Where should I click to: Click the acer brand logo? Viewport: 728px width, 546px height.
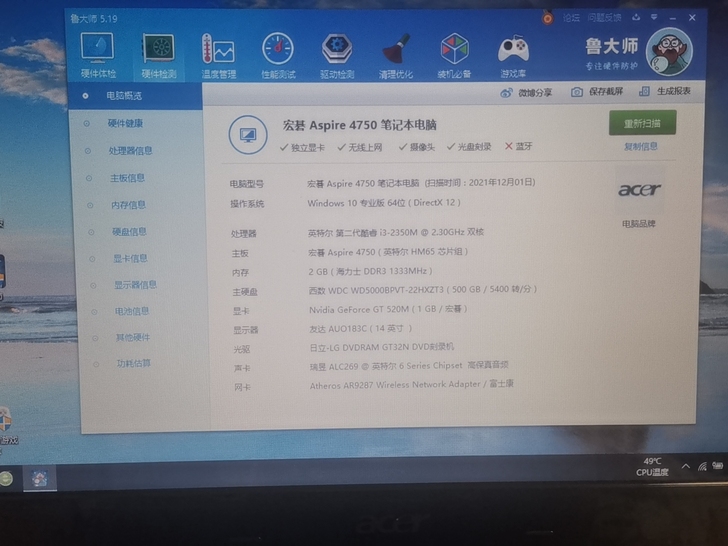pyautogui.click(x=639, y=189)
